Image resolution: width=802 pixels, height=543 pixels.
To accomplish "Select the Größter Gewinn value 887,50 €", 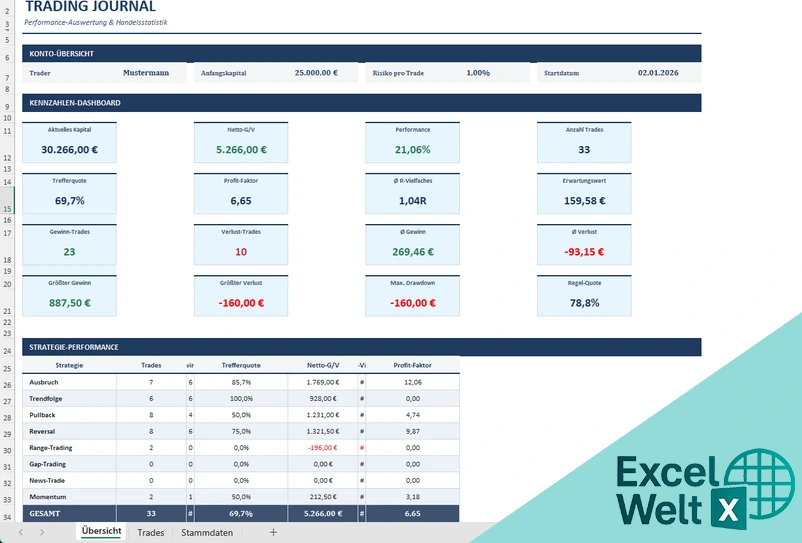I will (x=70, y=303).
